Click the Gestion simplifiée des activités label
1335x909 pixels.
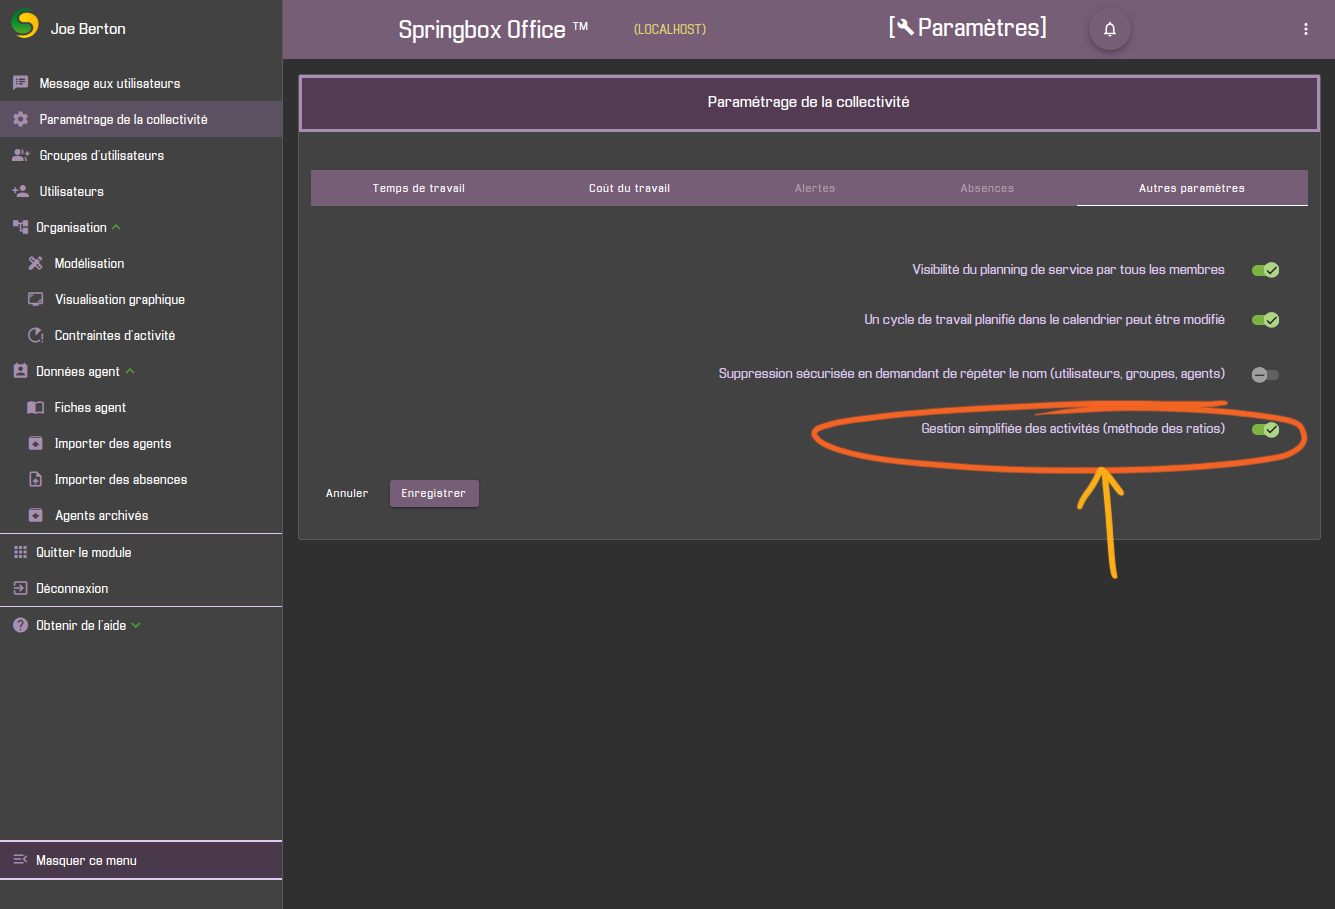coord(1073,428)
